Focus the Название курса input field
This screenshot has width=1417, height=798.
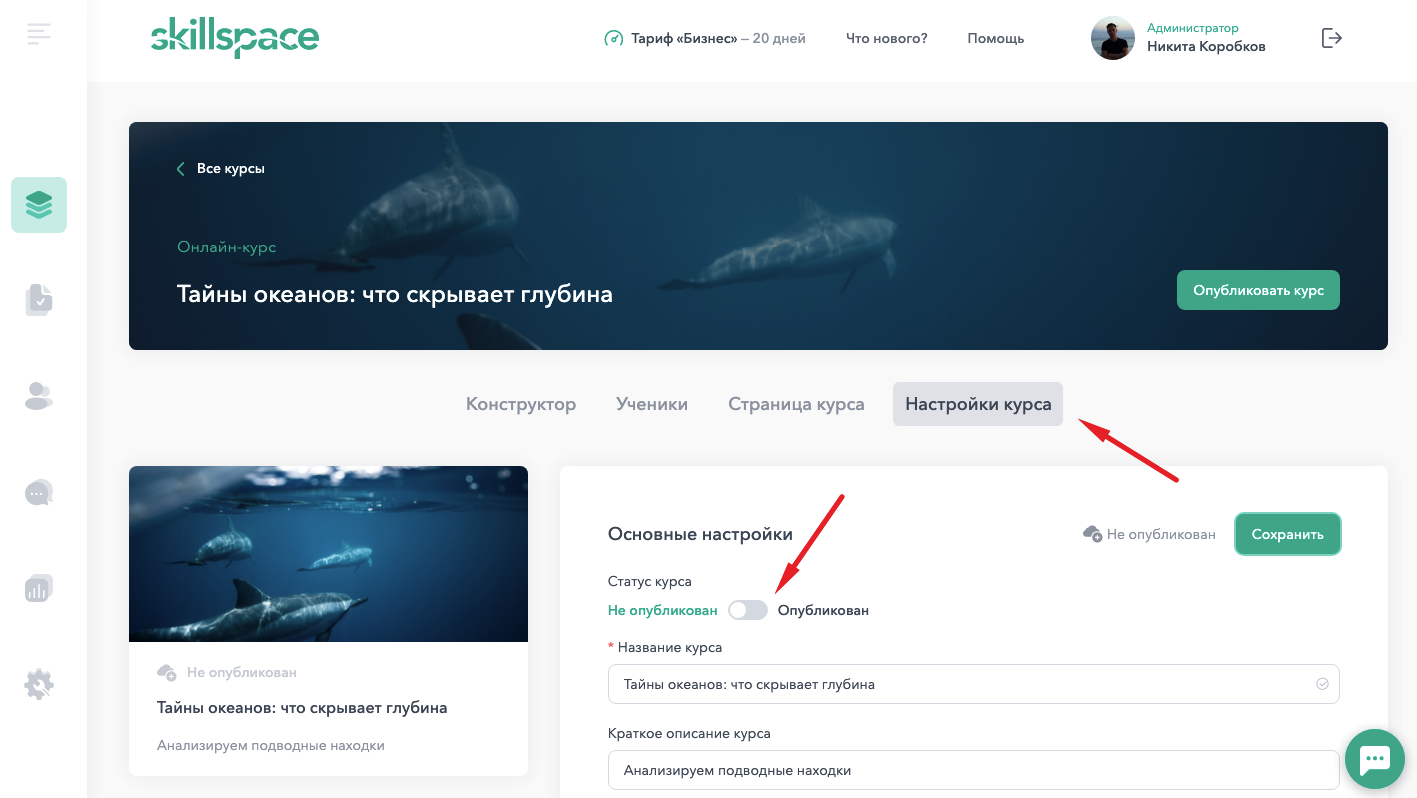pos(974,684)
